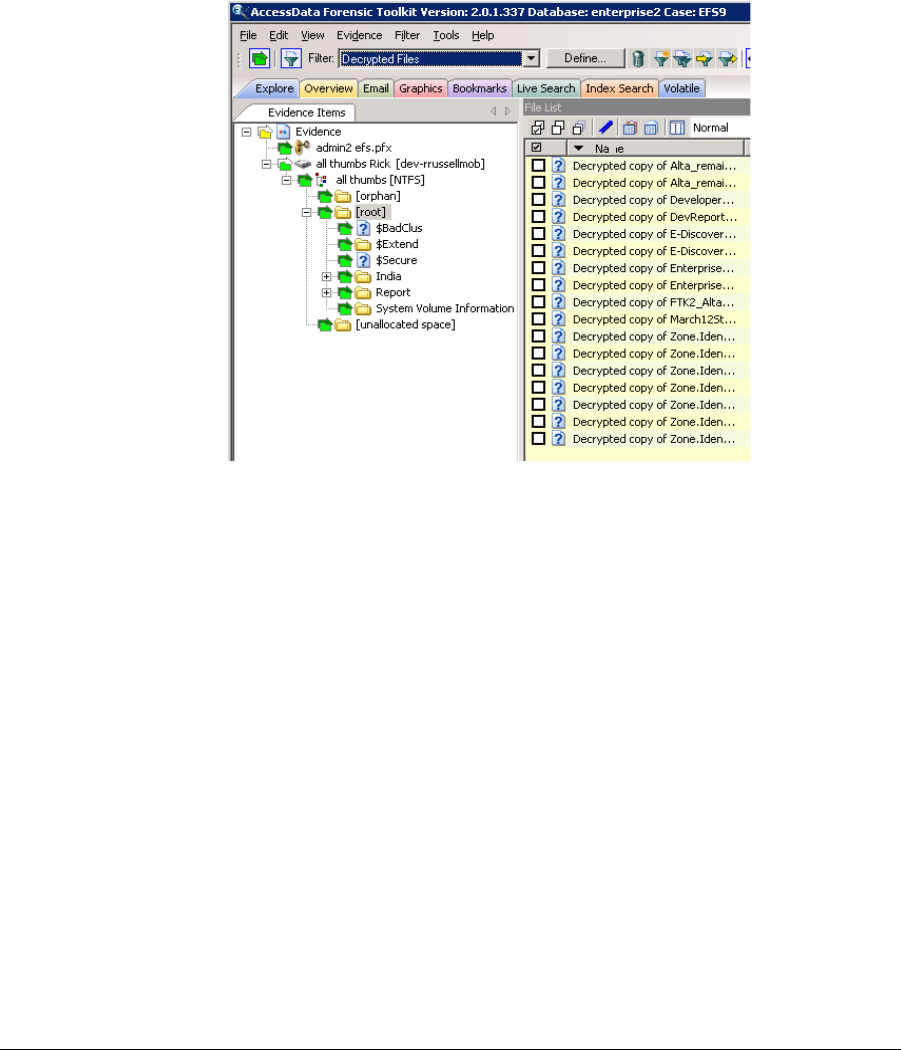Check the box for Decrypted copy of Developer
Screen dimensions: 901x1050
tap(538, 200)
